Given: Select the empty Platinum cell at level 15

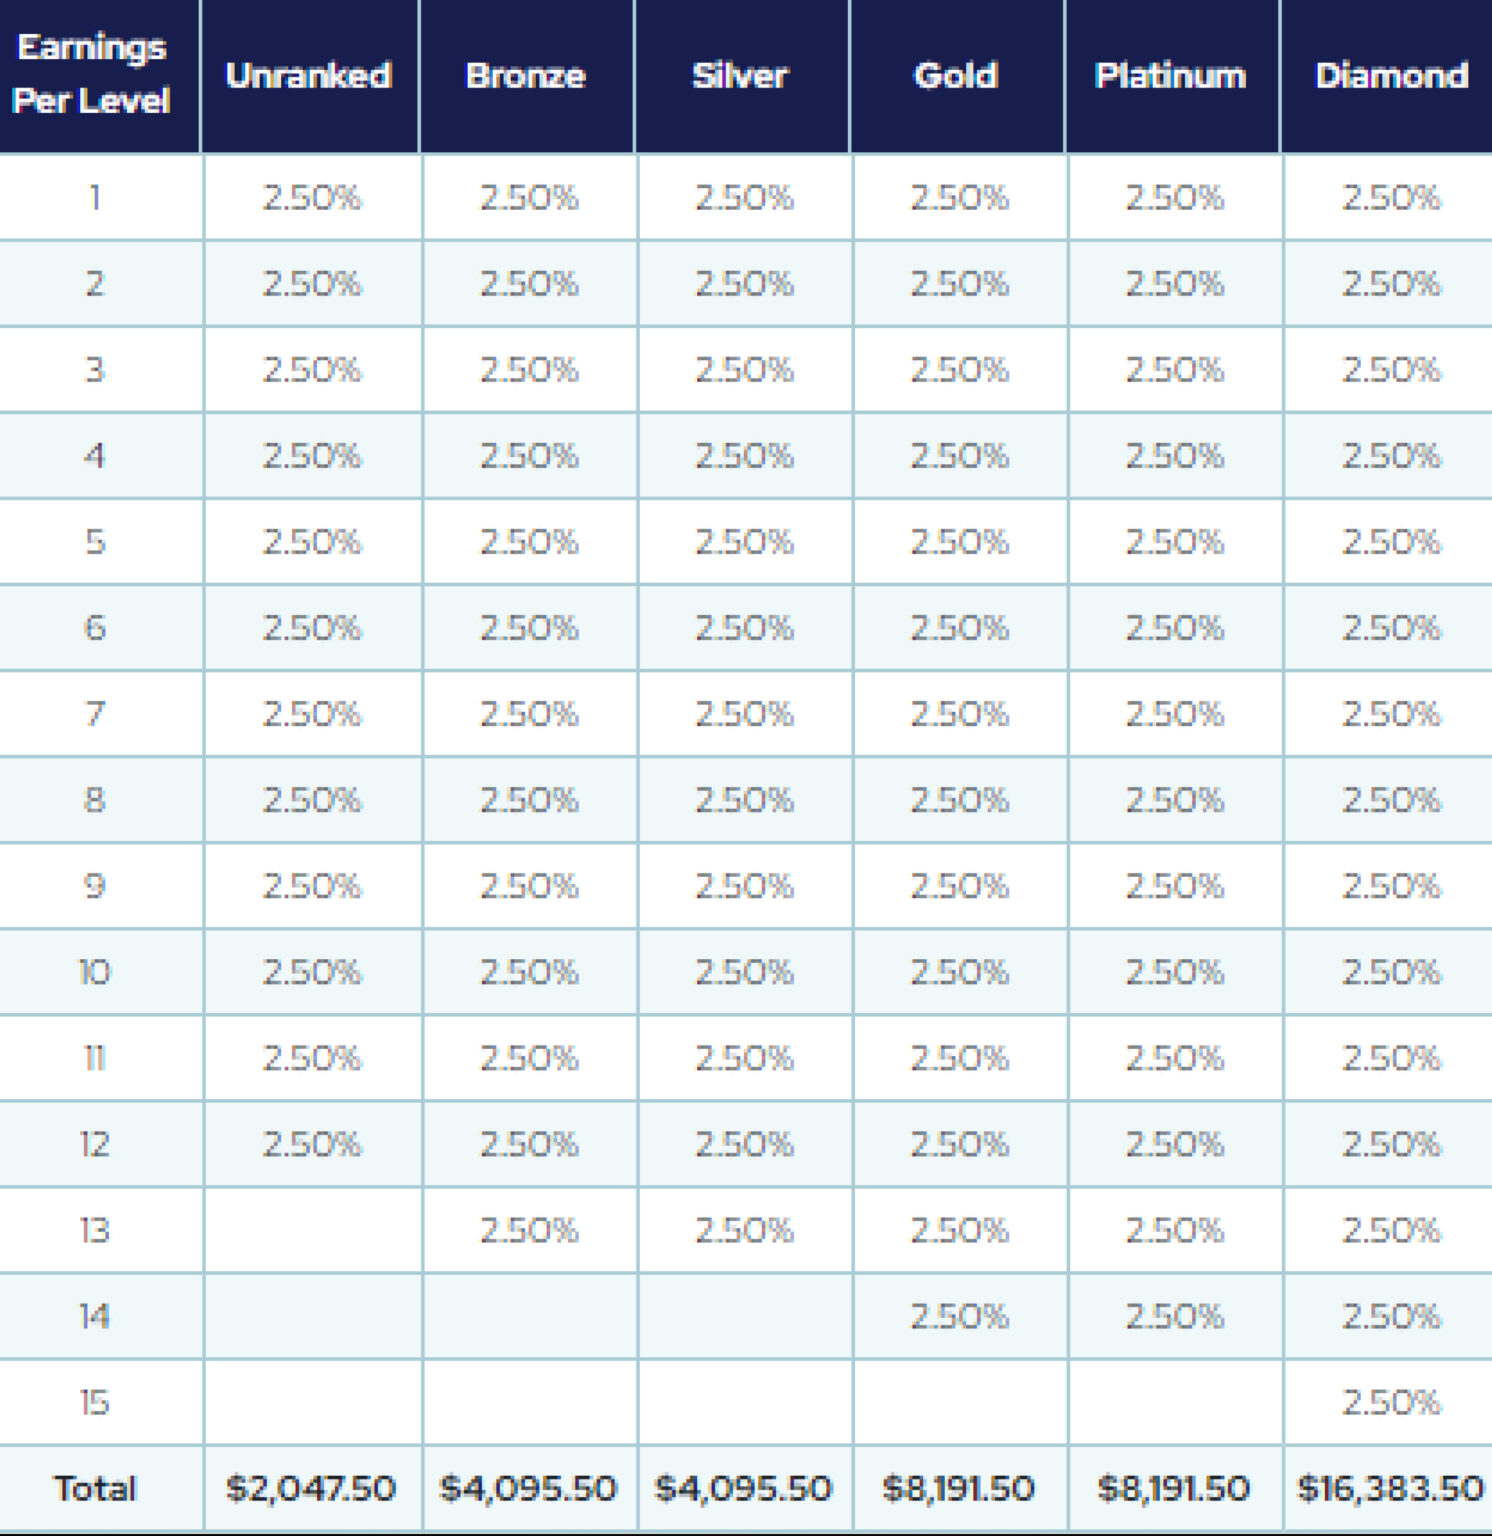Looking at the screenshot, I should coord(1174,1402).
